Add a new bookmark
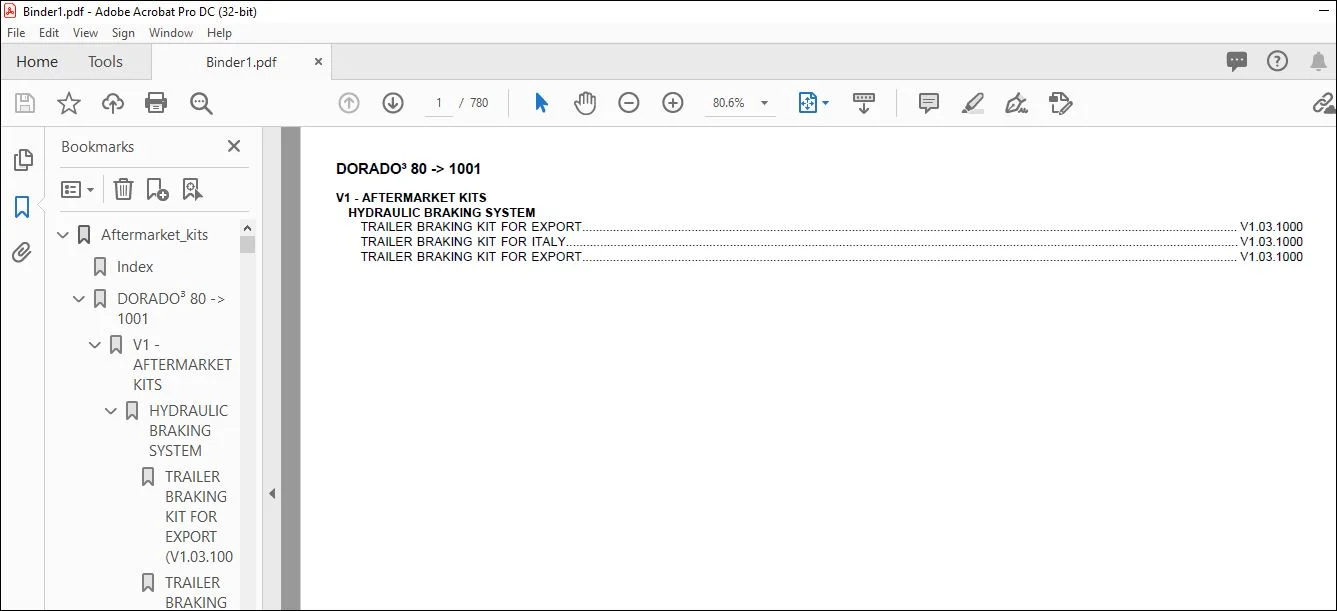The height and width of the screenshot is (611, 1337). pyautogui.click(x=157, y=189)
